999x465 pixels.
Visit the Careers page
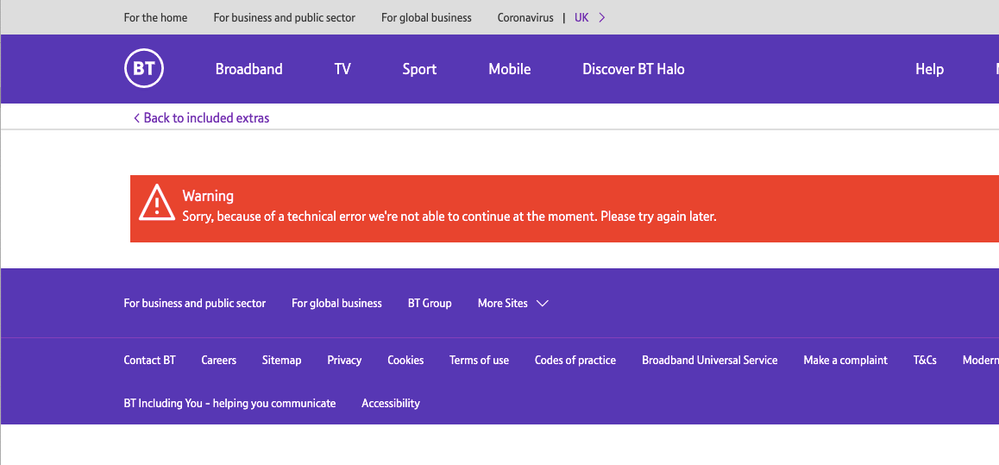(218, 360)
